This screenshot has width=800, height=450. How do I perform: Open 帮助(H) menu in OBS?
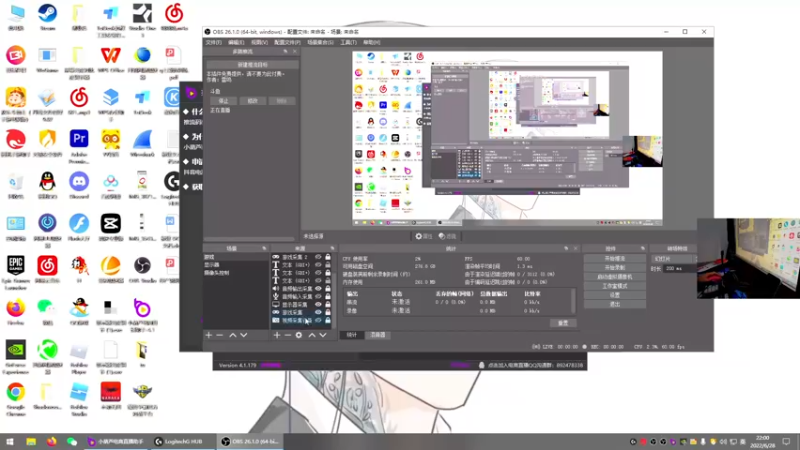[371, 42]
